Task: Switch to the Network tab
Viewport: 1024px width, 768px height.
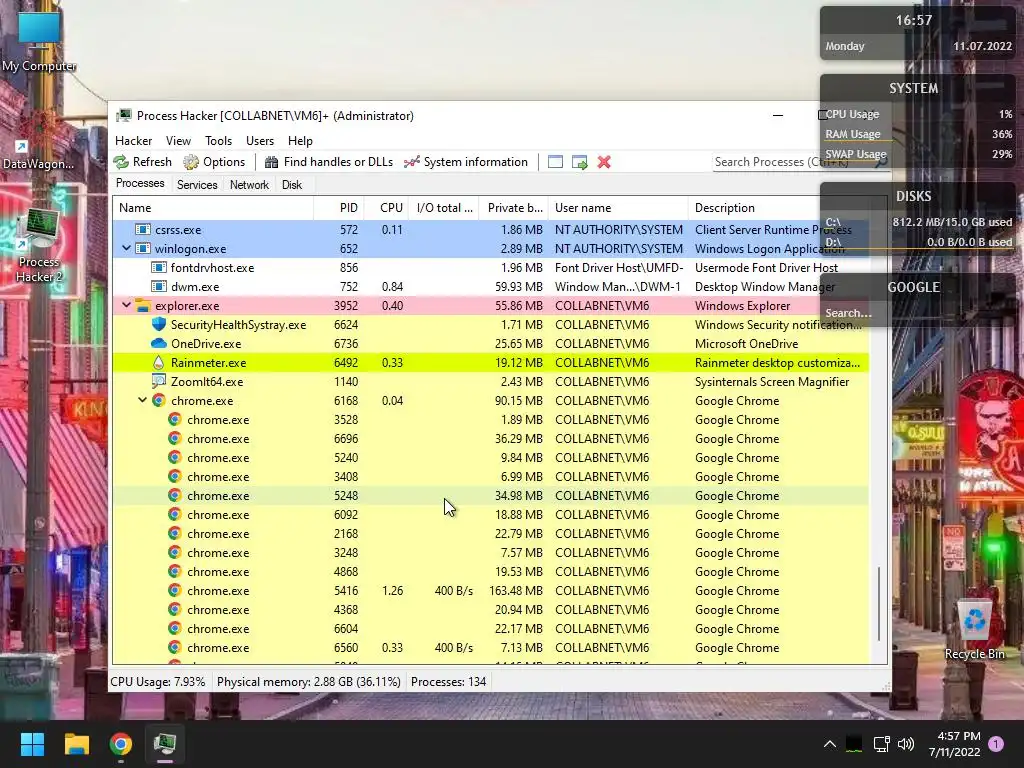Action: [x=249, y=185]
